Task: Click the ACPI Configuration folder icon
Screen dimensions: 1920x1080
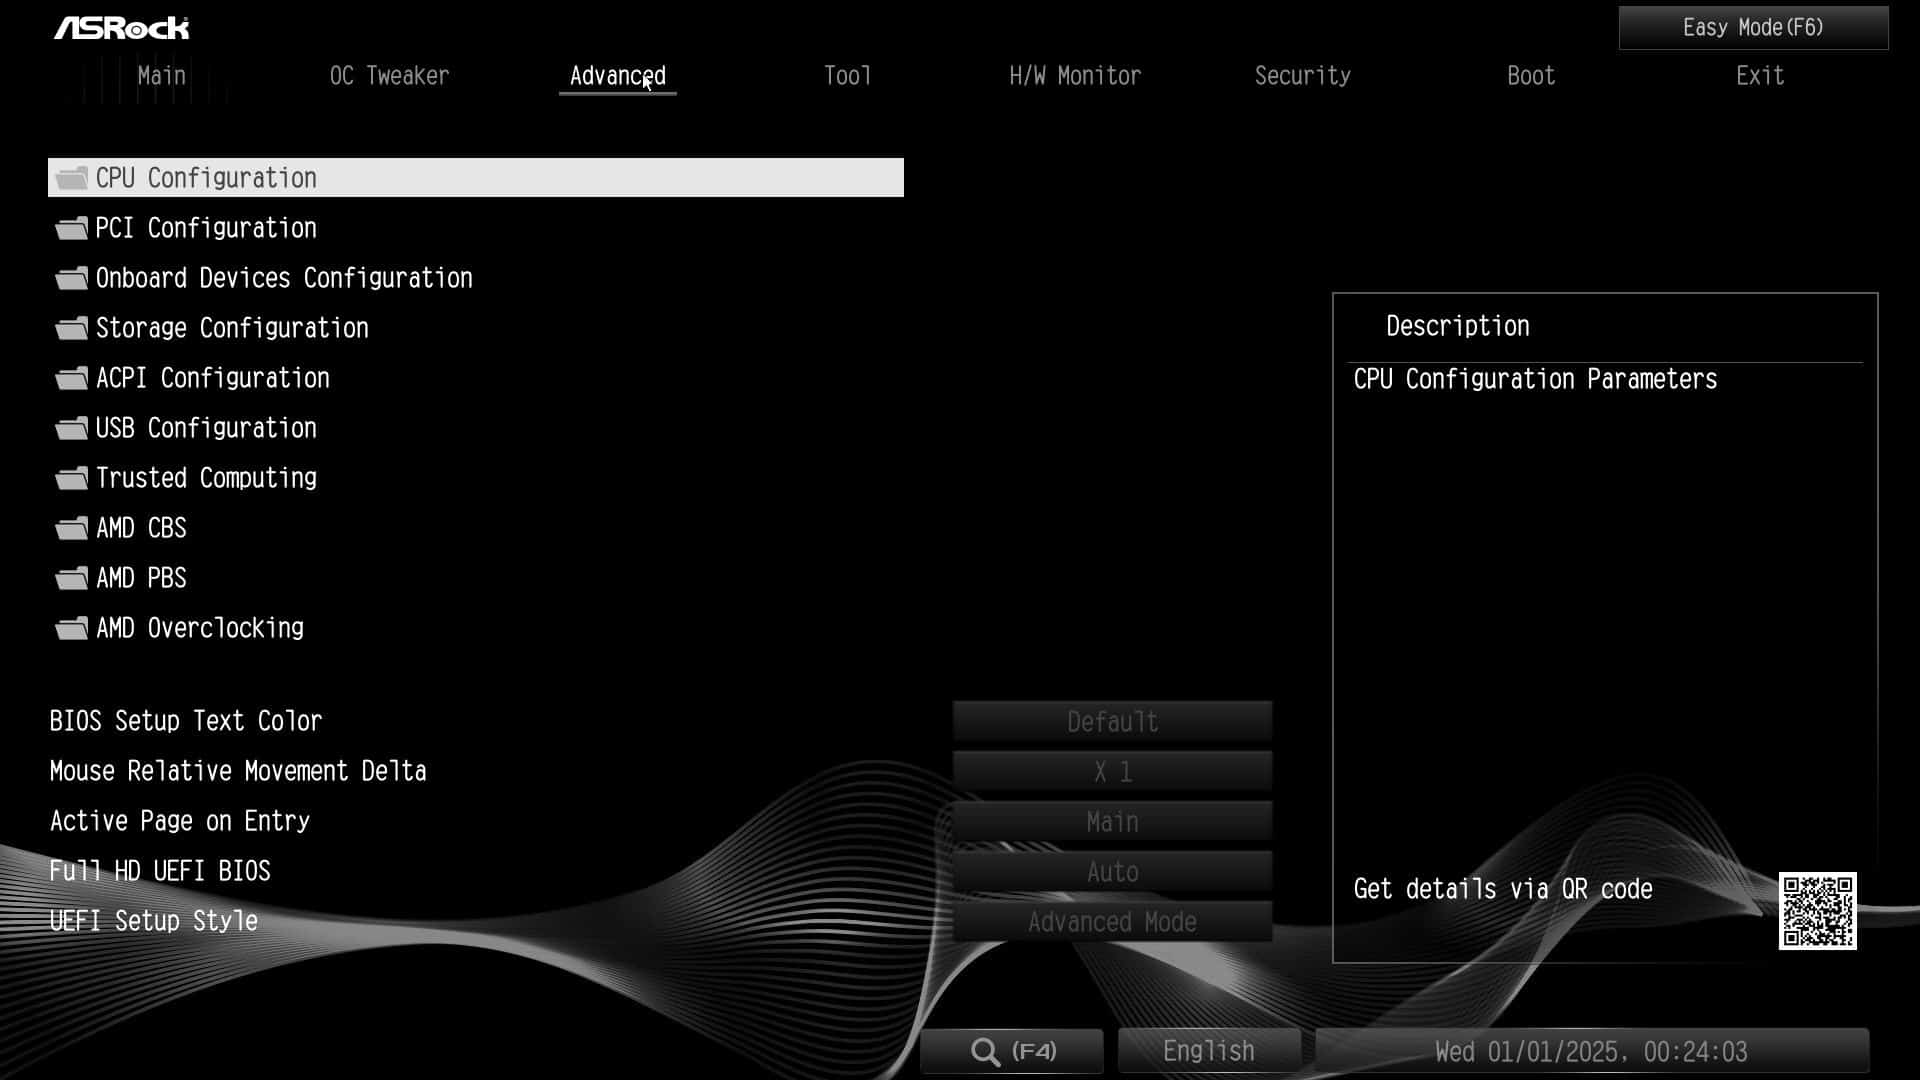Action: [71, 378]
